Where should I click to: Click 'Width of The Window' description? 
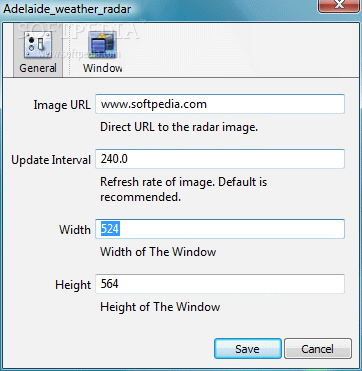(x=158, y=252)
